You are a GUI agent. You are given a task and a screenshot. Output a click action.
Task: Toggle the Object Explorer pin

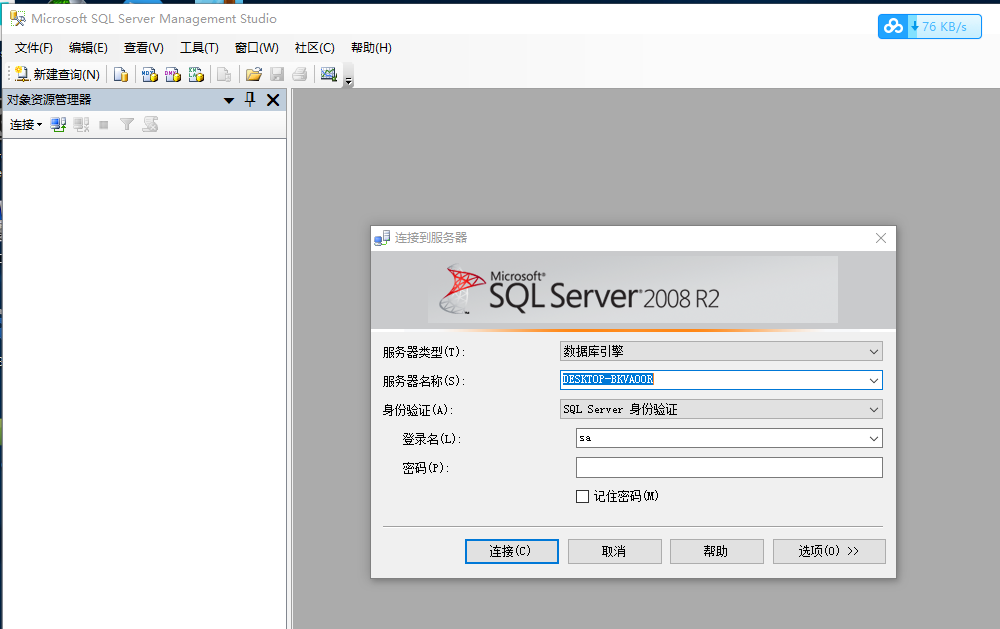249,100
